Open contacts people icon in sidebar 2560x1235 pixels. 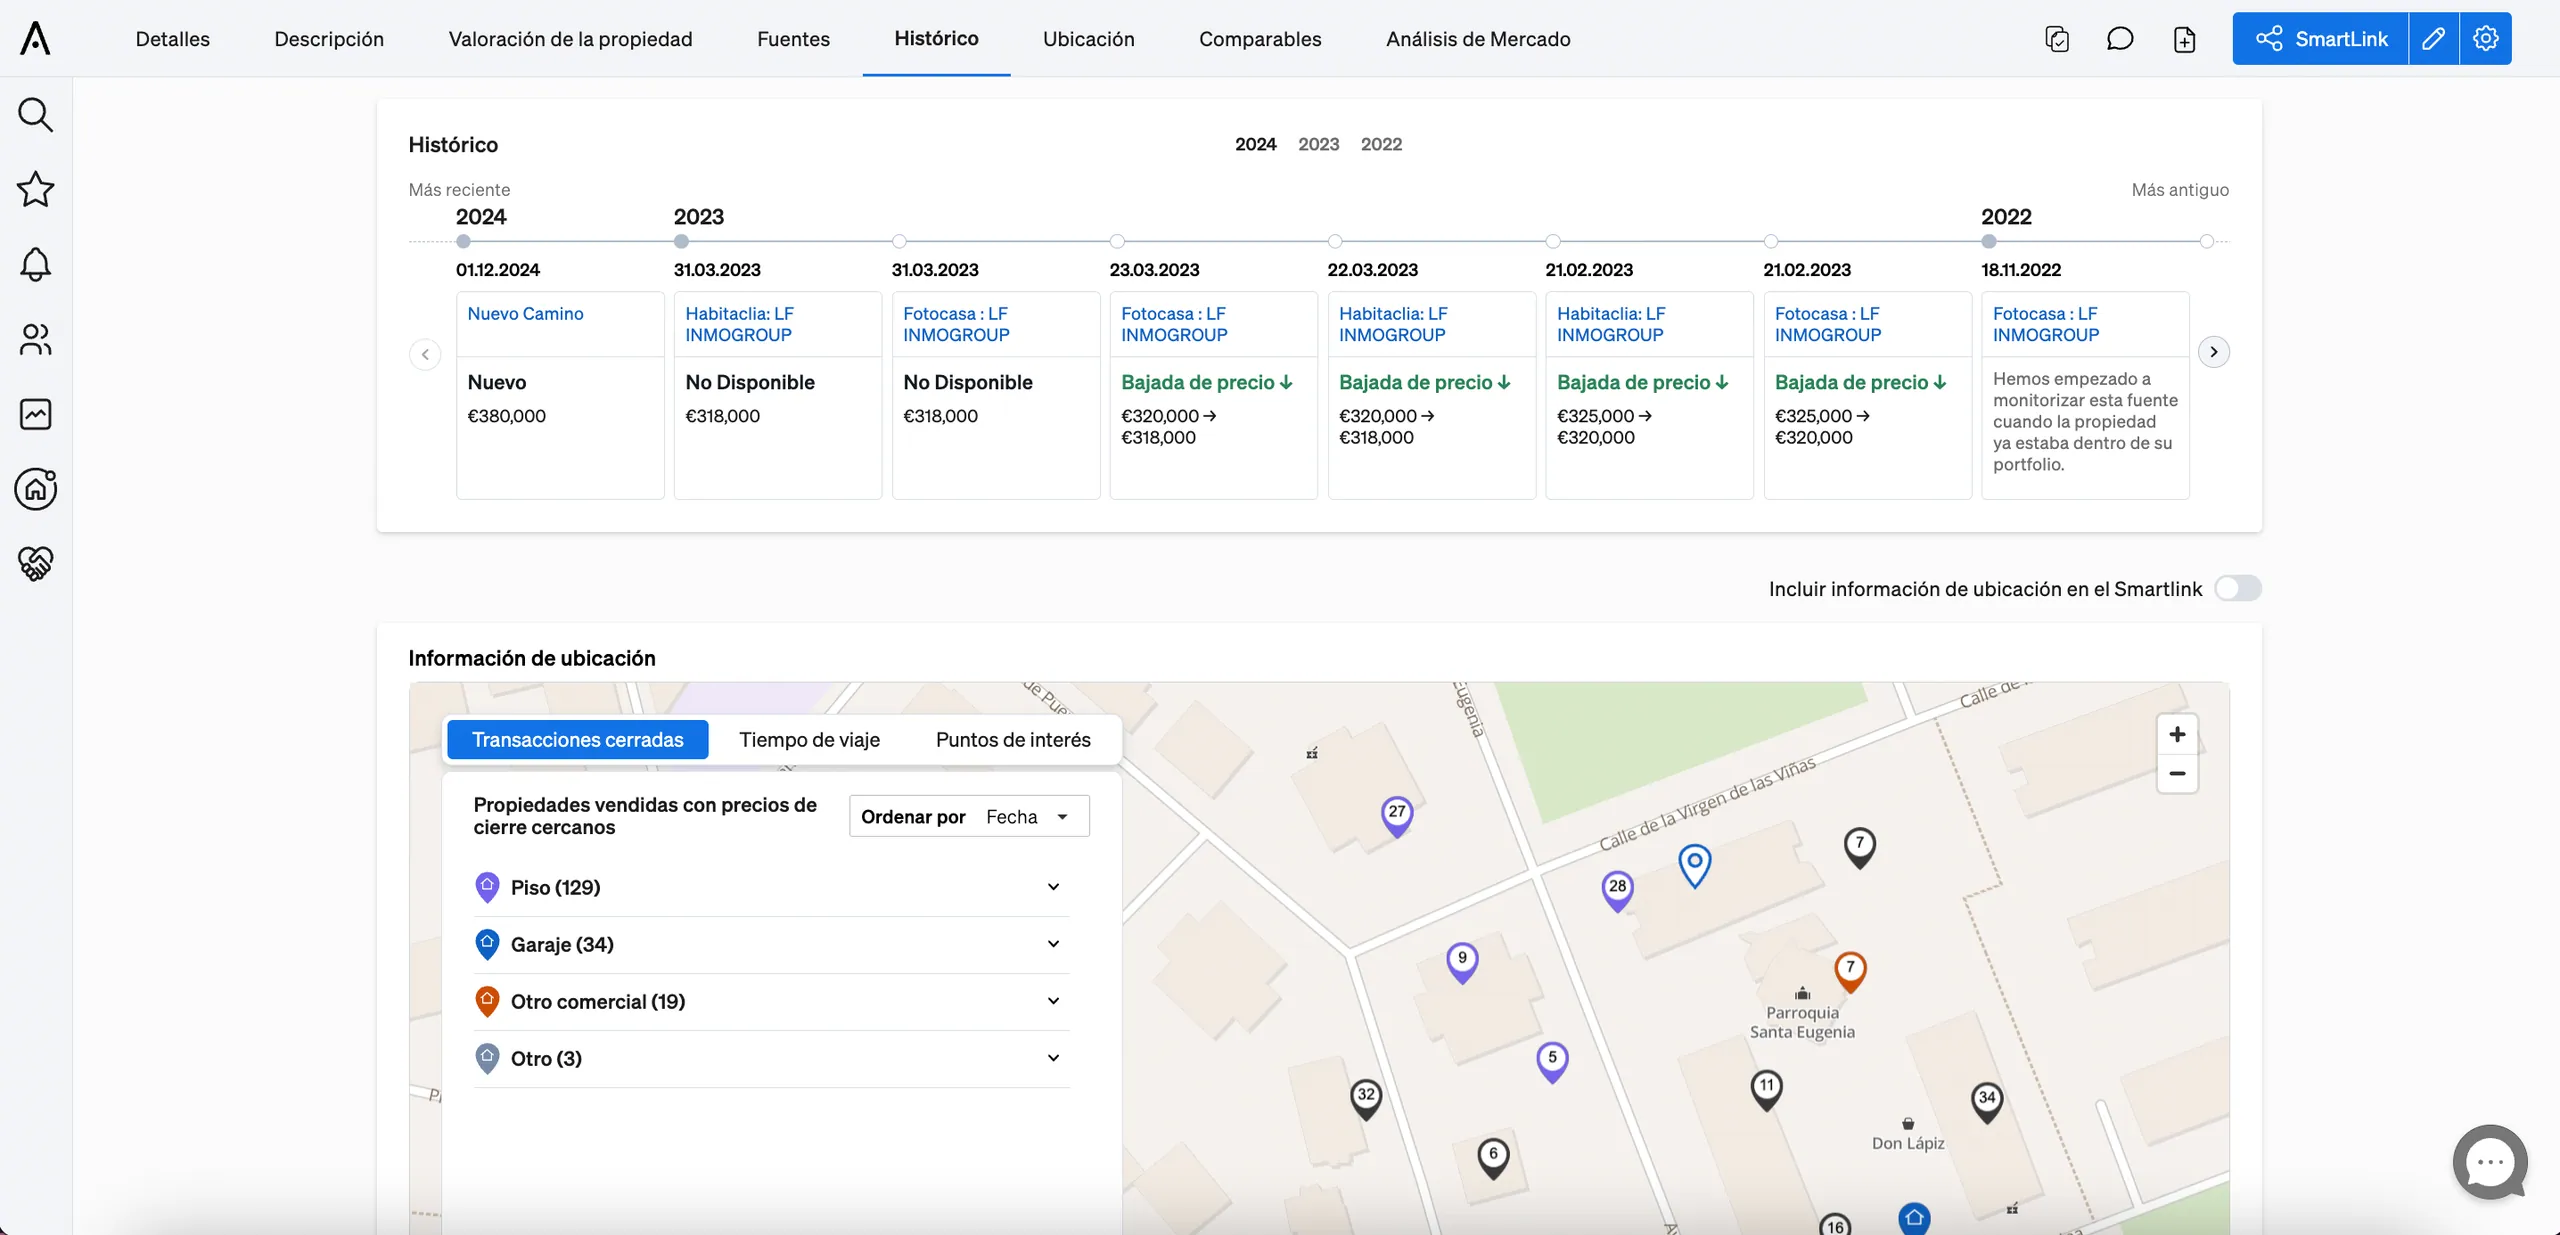pyautogui.click(x=35, y=339)
